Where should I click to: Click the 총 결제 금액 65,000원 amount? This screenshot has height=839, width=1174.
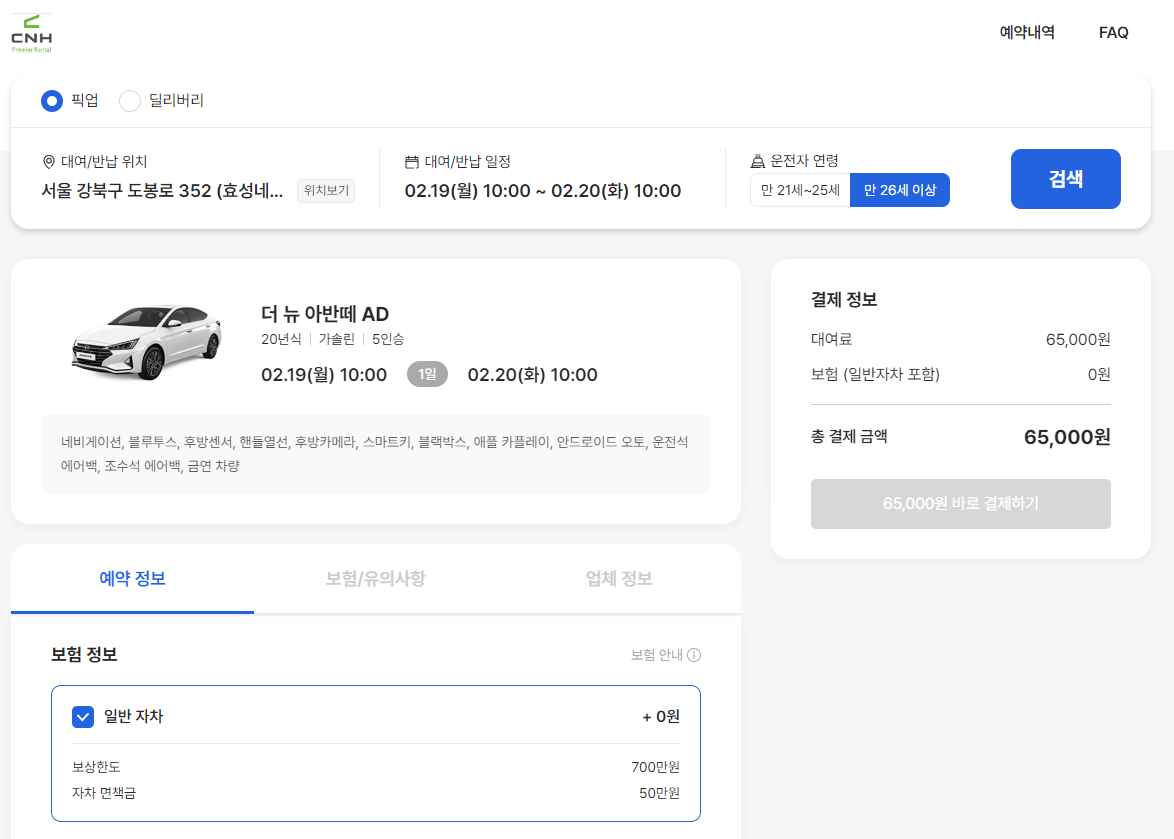1067,437
